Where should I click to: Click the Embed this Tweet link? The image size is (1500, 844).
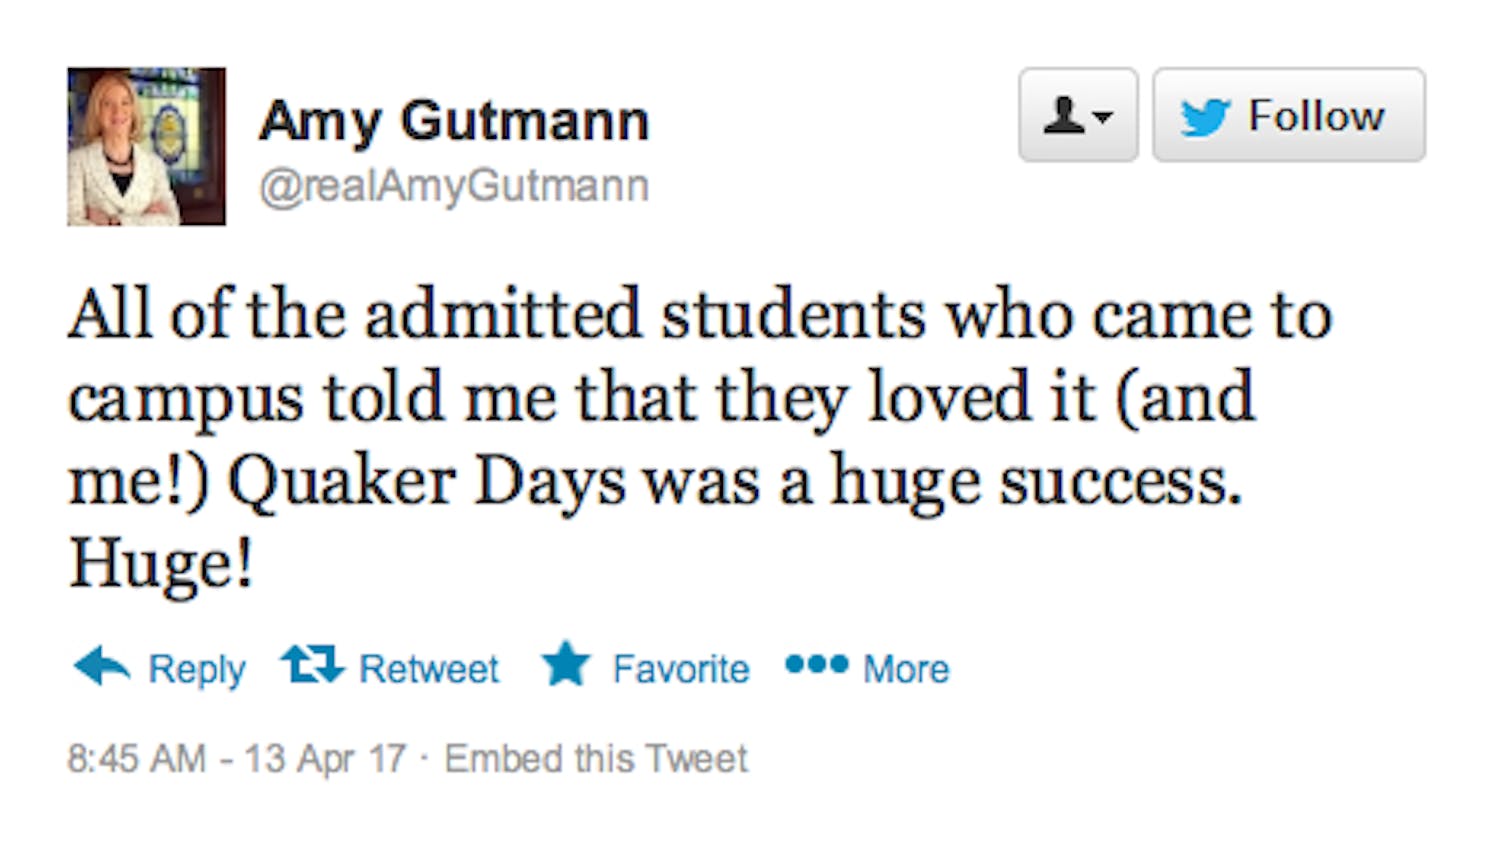pyautogui.click(x=596, y=759)
